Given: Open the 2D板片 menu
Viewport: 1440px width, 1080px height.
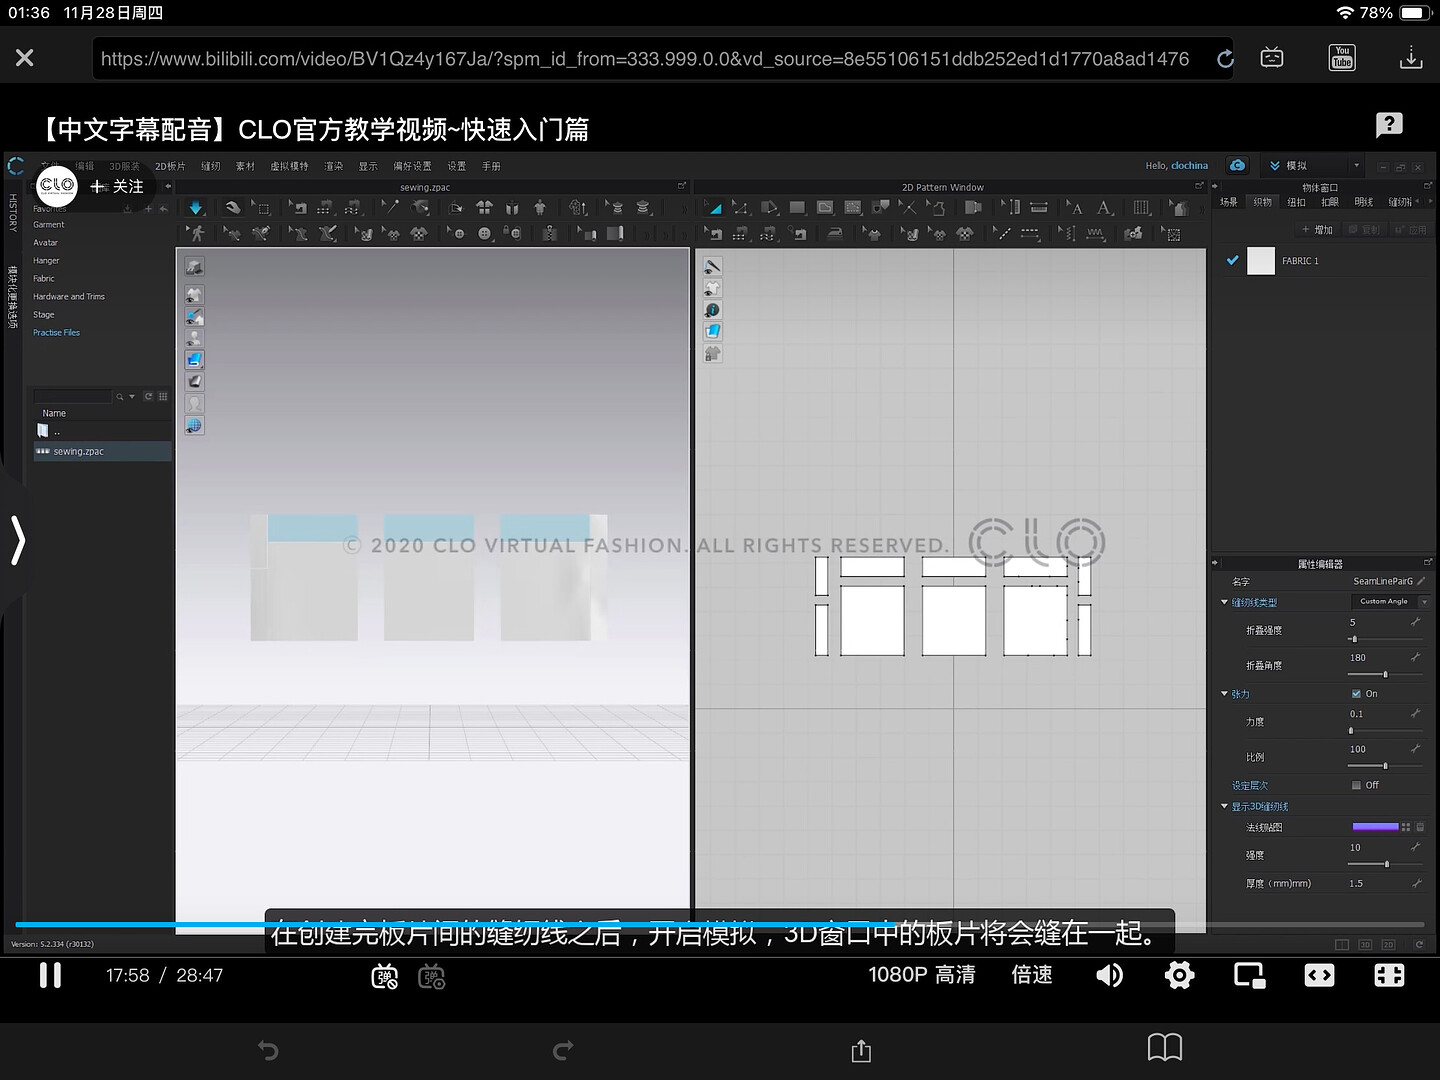Looking at the screenshot, I should tap(170, 166).
